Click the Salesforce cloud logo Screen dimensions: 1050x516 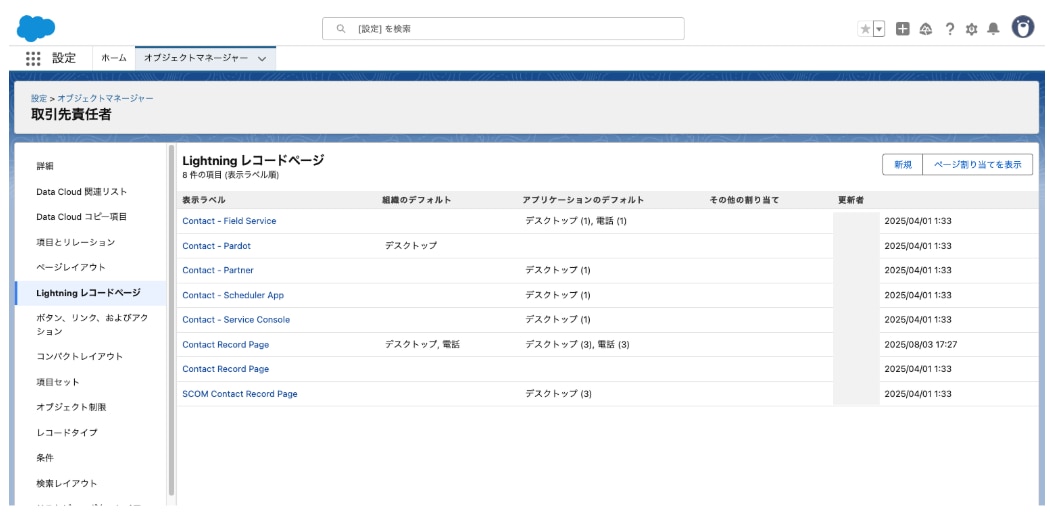point(37,28)
